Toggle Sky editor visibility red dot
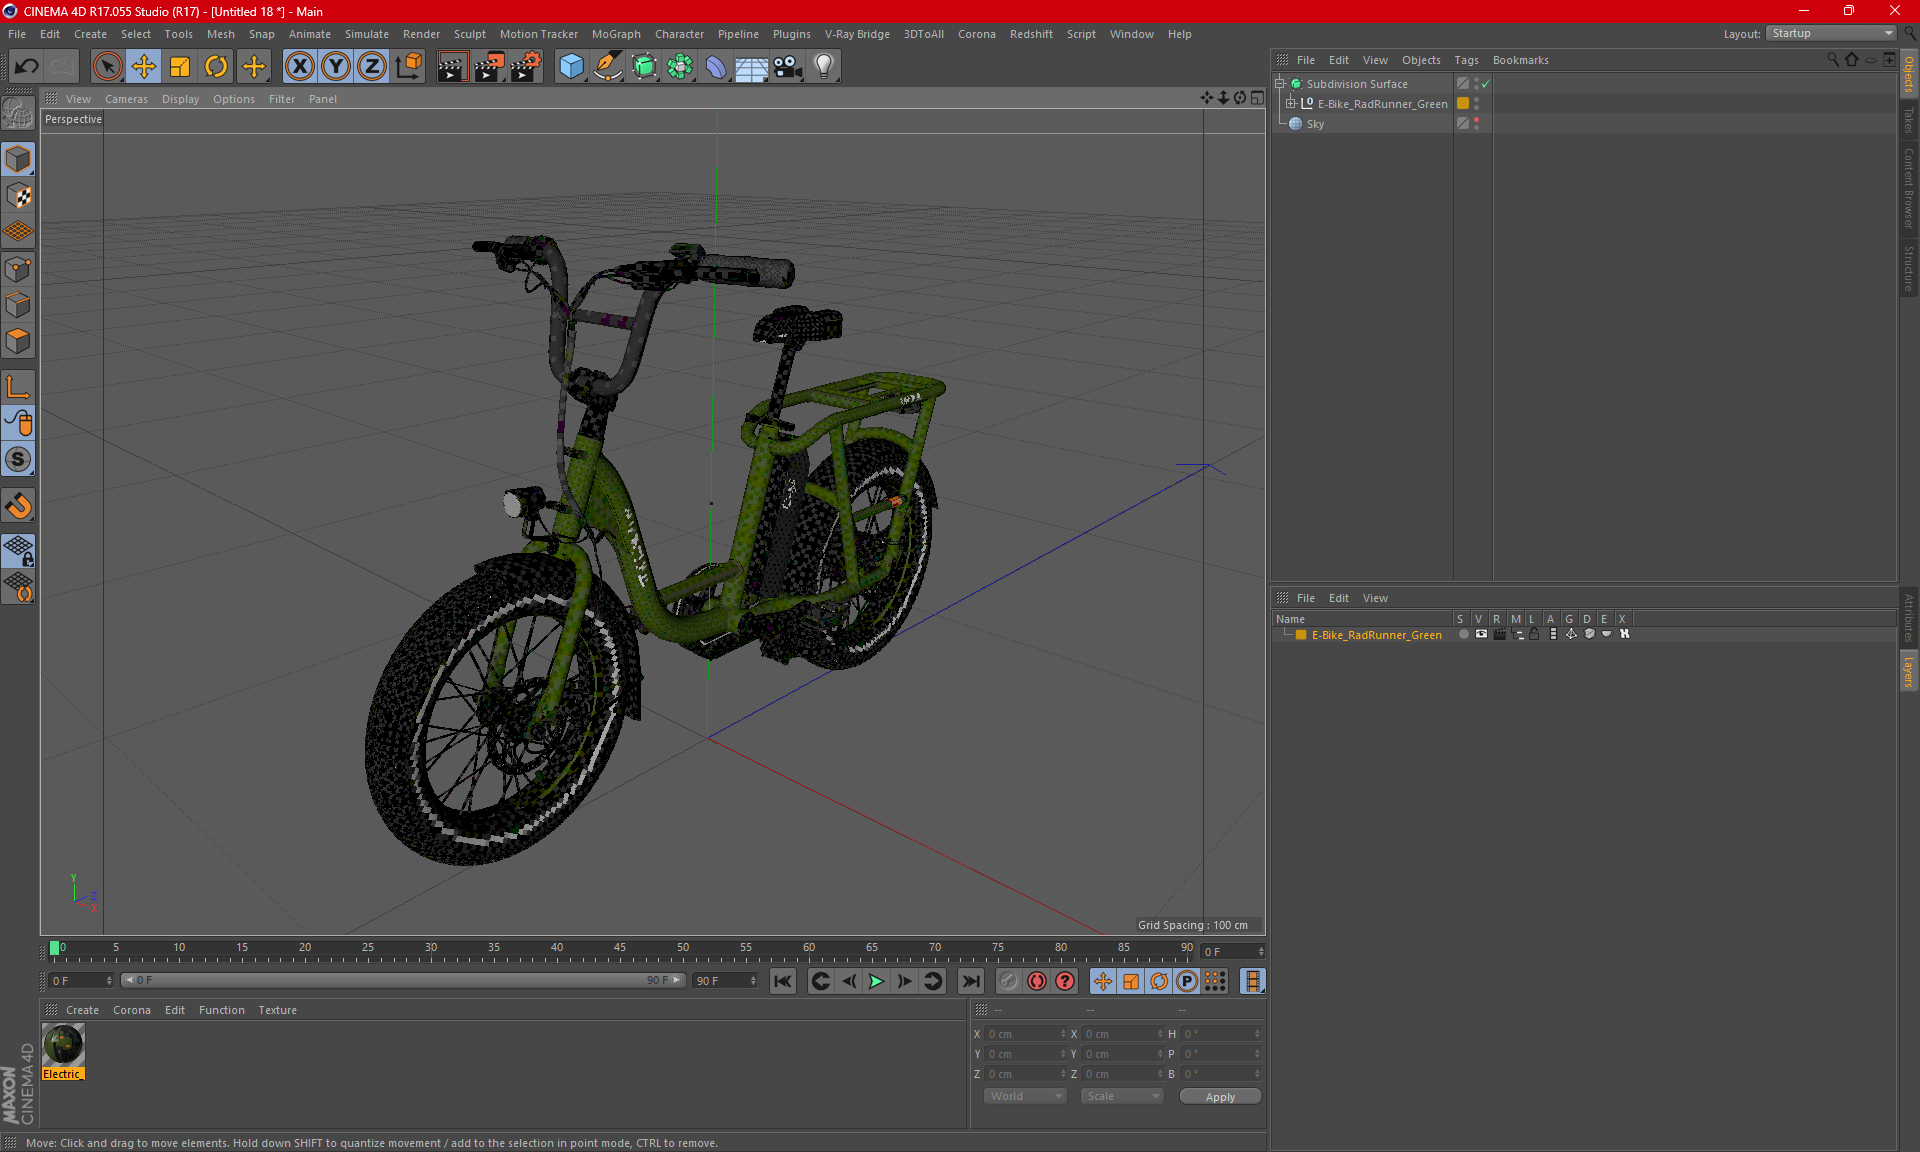This screenshot has width=1920, height=1152. (x=1476, y=120)
